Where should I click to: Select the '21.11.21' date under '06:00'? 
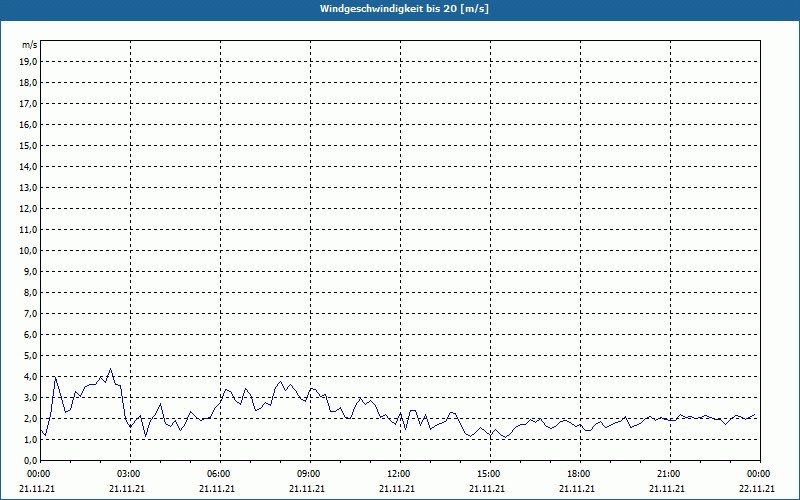217,489
